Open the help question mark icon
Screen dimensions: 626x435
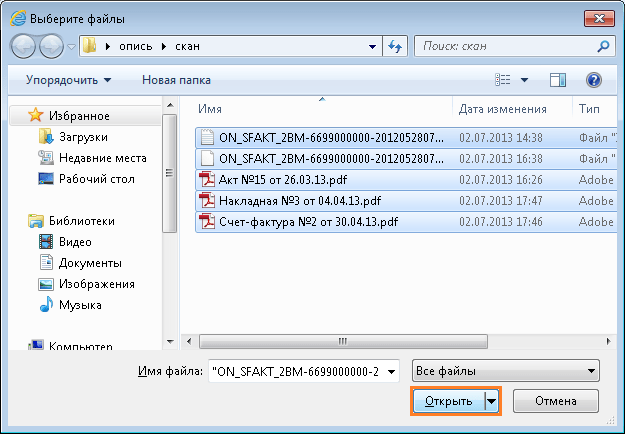click(593, 79)
